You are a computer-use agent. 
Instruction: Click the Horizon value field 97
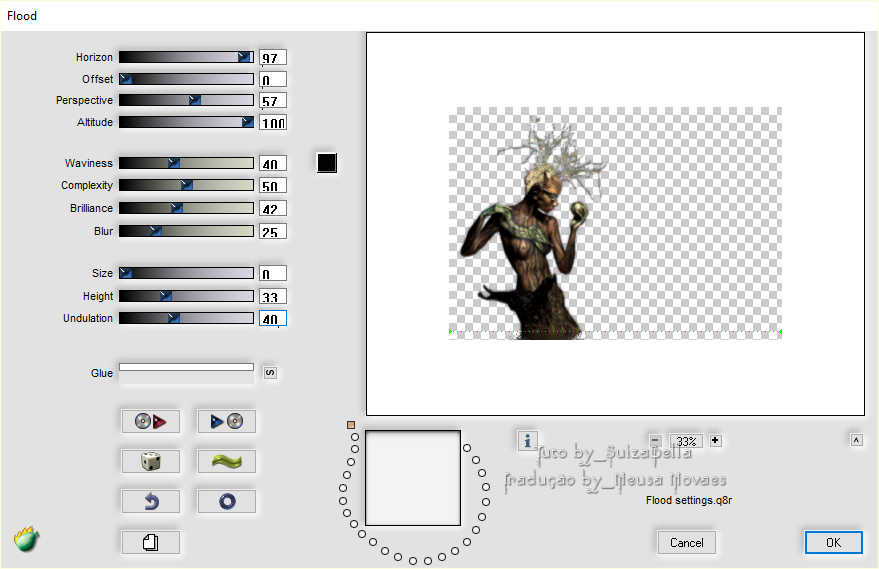(273, 57)
